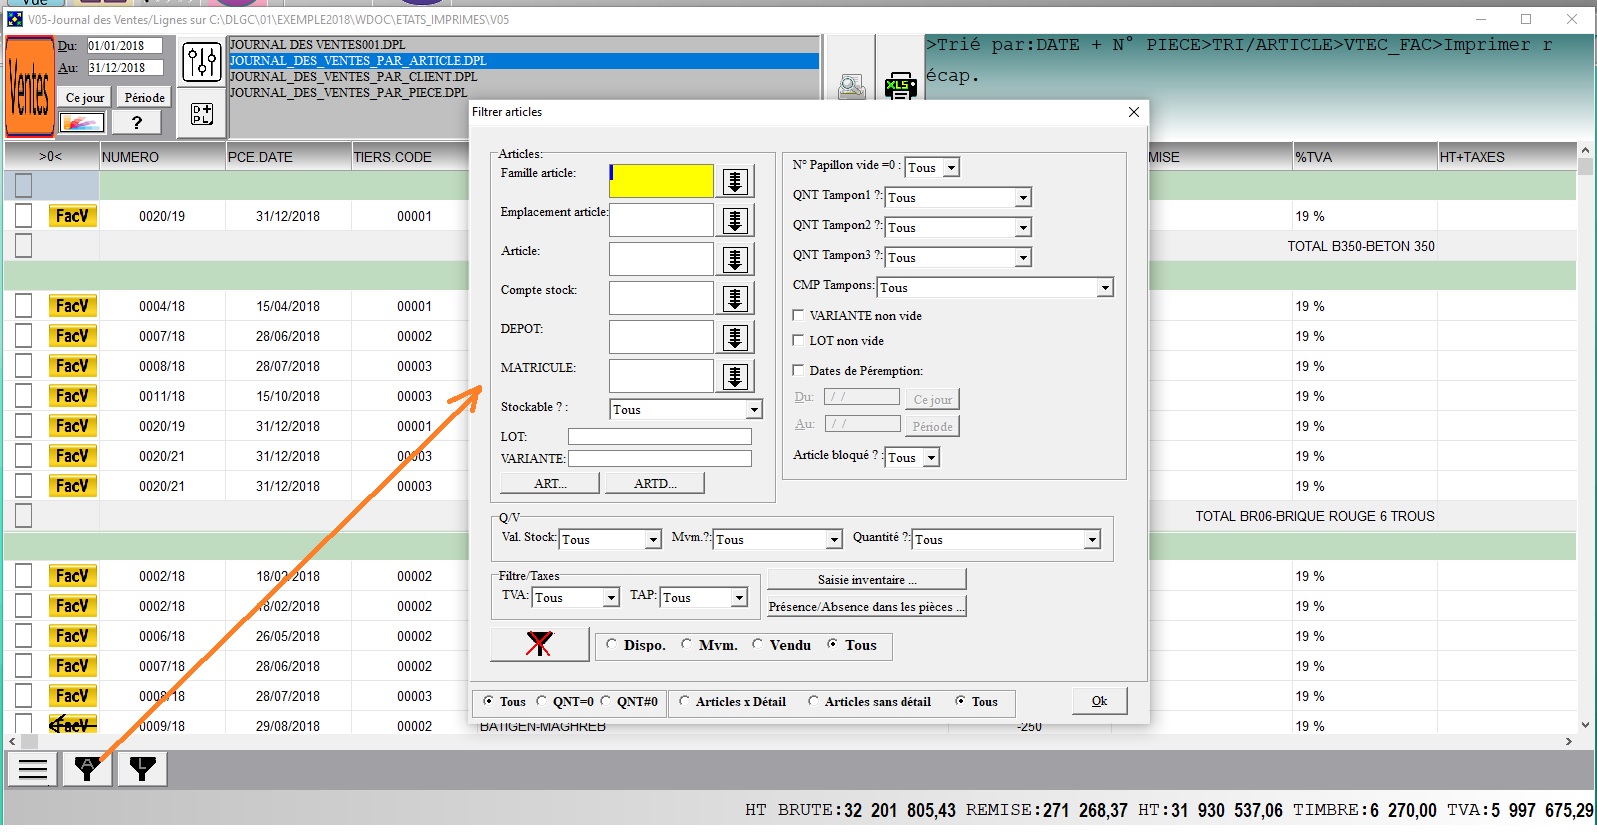1597x835 pixels.
Task: Open Saisie inventaire button
Action: (x=866, y=579)
